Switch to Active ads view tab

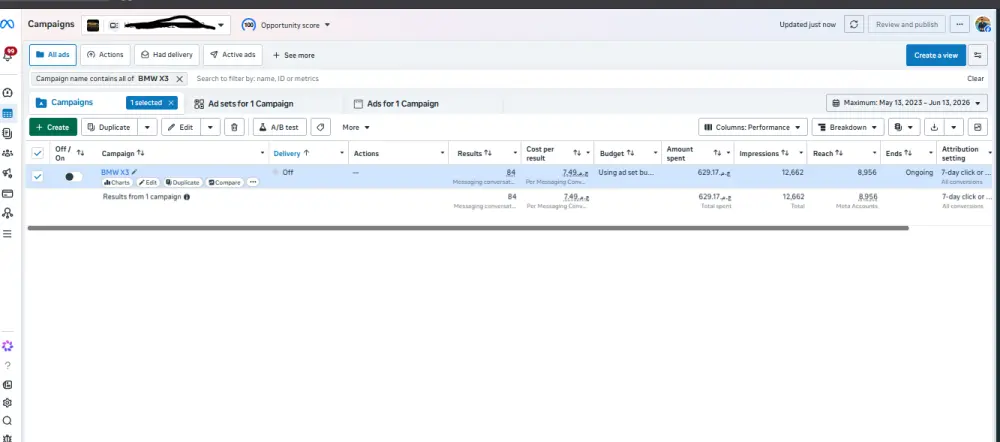pyautogui.click(x=233, y=55)
